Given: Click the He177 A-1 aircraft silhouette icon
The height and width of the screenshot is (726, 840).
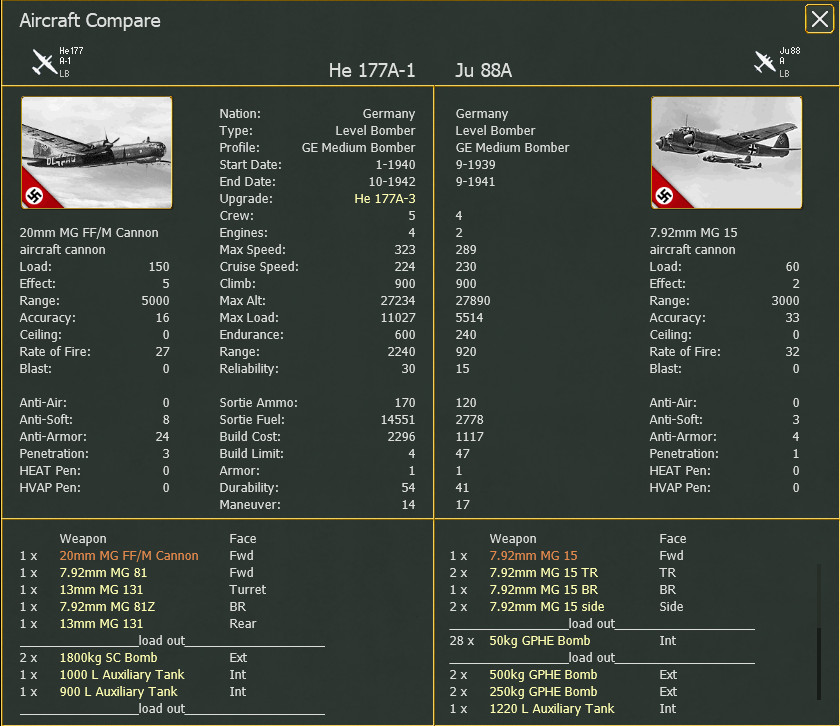Looking at the screenshot, I should (44, 62).
